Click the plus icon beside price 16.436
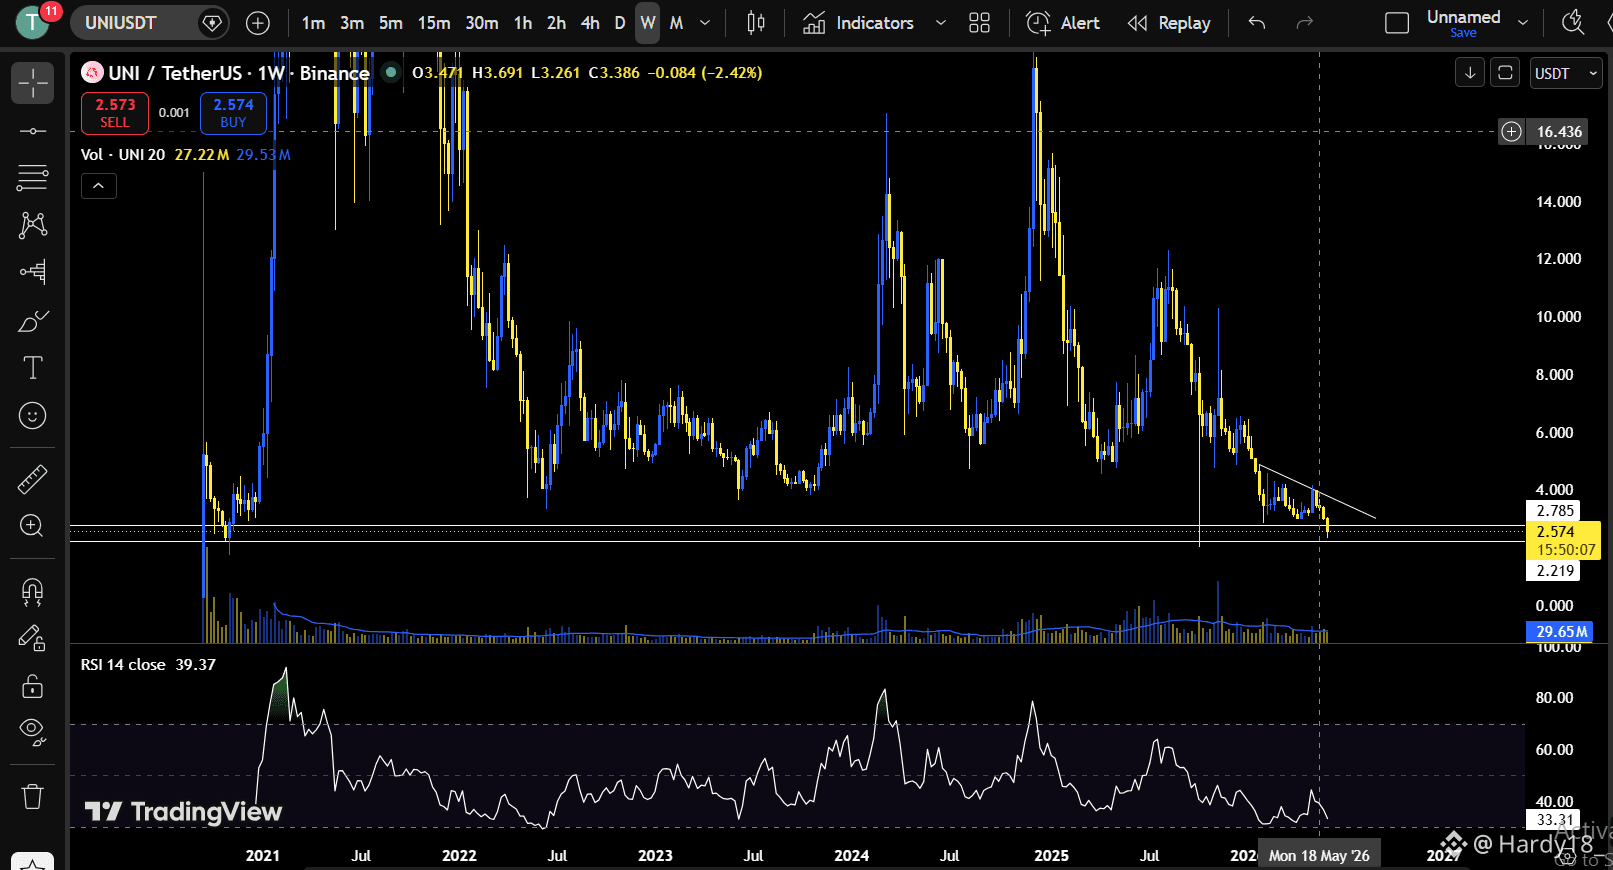The height and width of the screenshot is (870, 1613). [x=1511, y=131]
